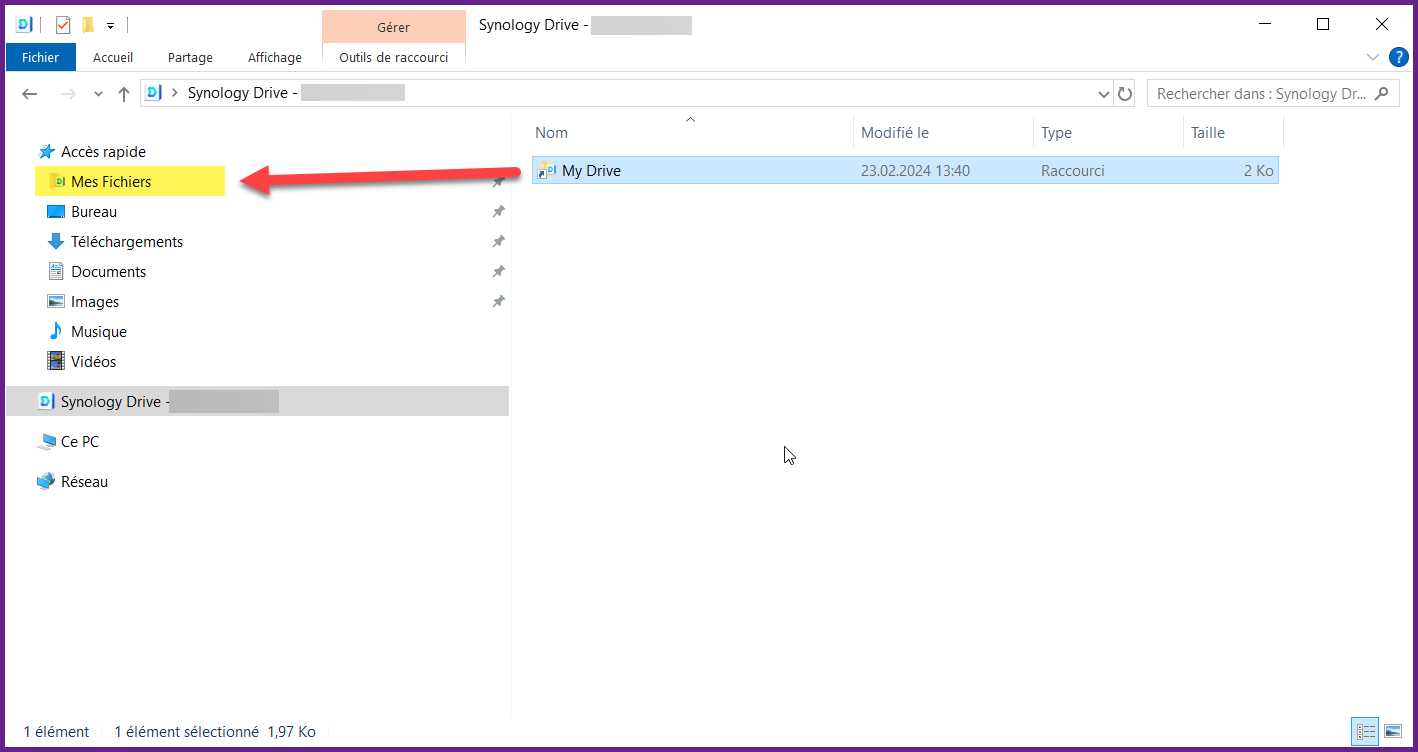The width and height of the screenshot is (1418, 752).
Task: Switch to the Affichage ribbon tab
Action: click(274, 57)
